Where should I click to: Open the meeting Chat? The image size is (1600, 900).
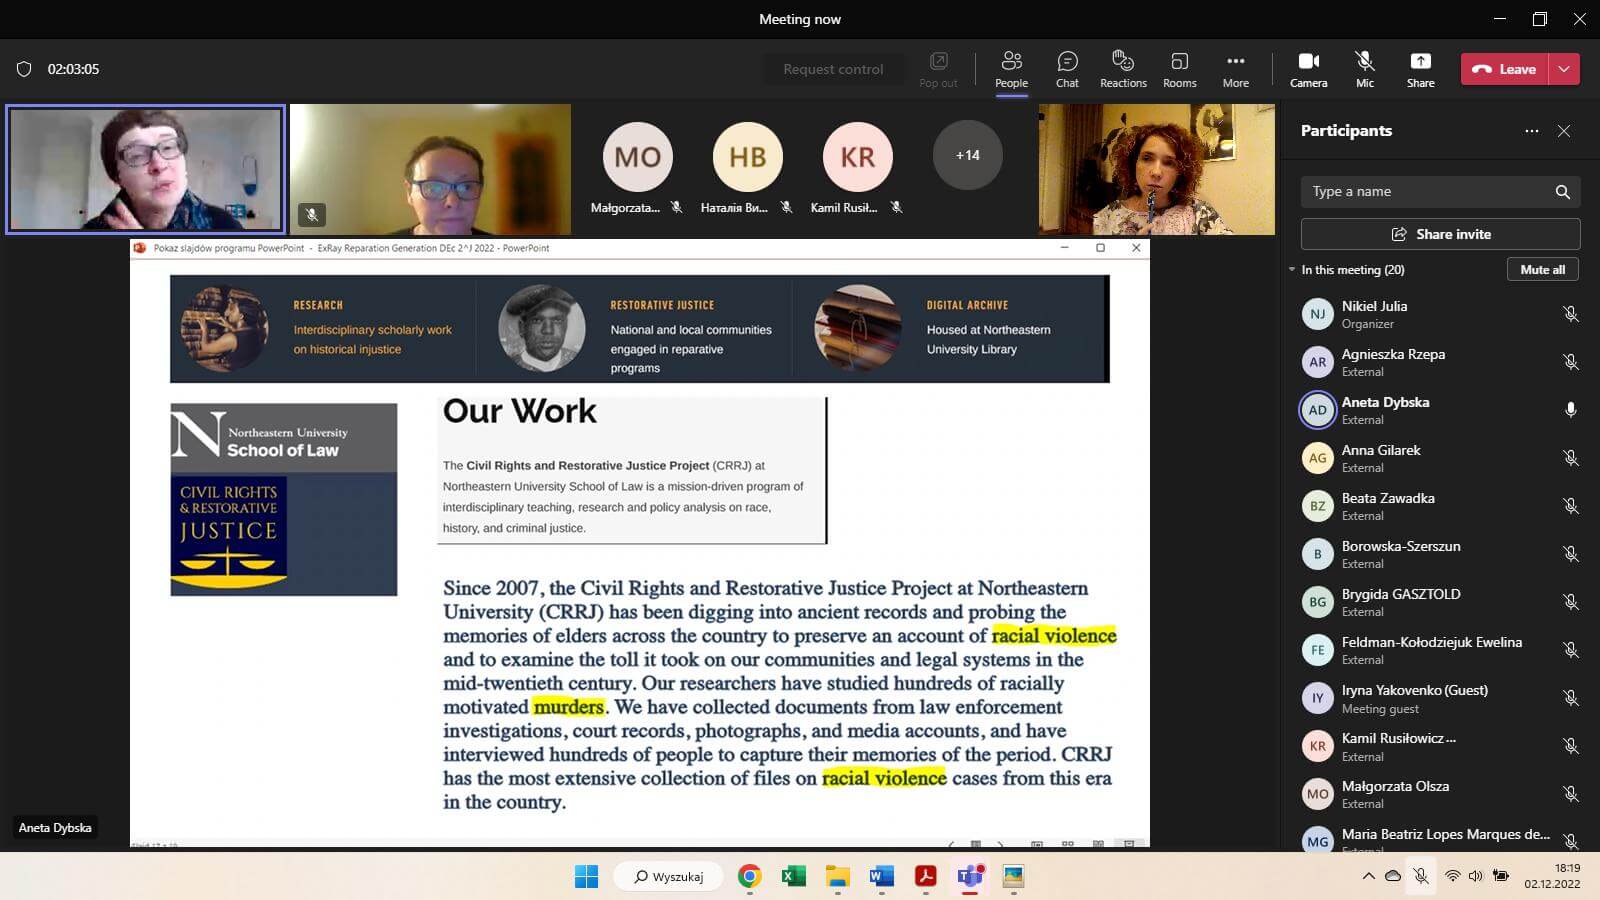click(x=1067, y=69)
